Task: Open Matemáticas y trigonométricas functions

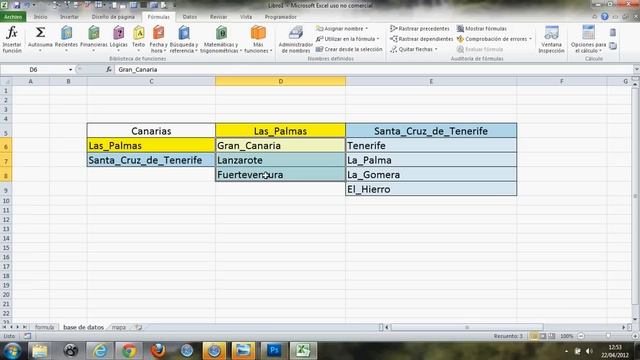Action: click(x=221, y=39)
